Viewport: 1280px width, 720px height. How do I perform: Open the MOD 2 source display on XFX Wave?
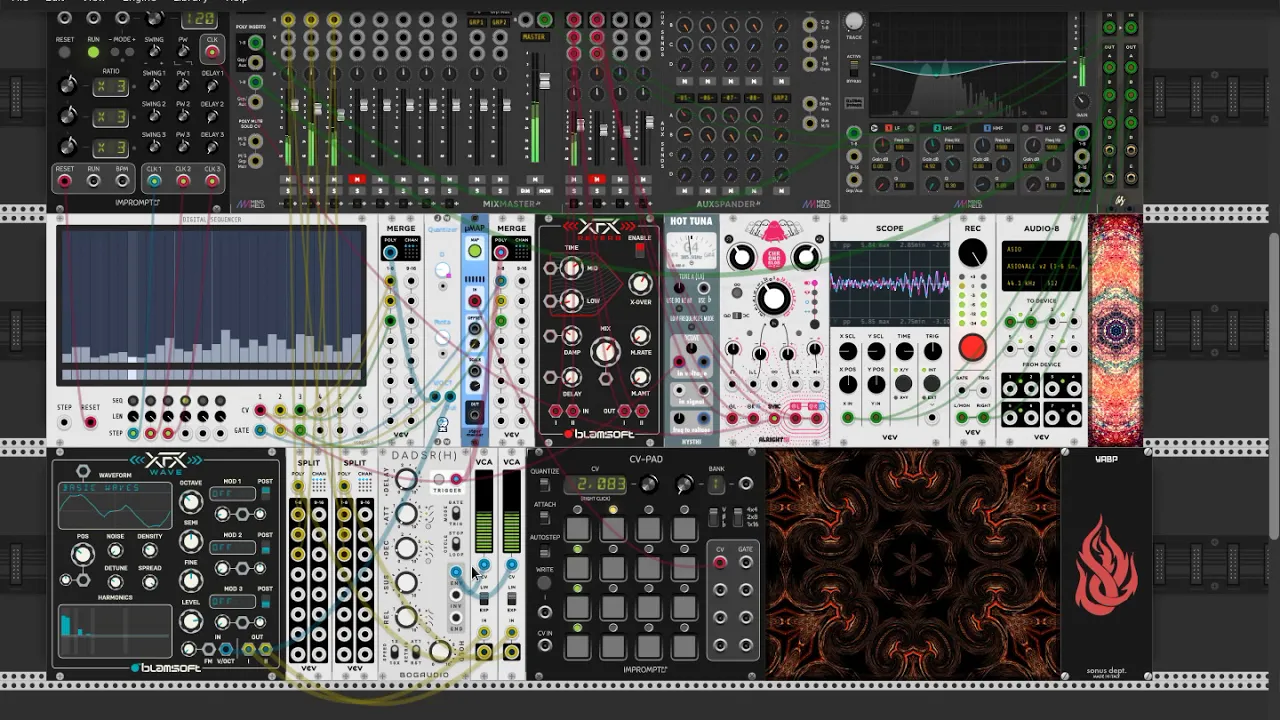[232, 547]
